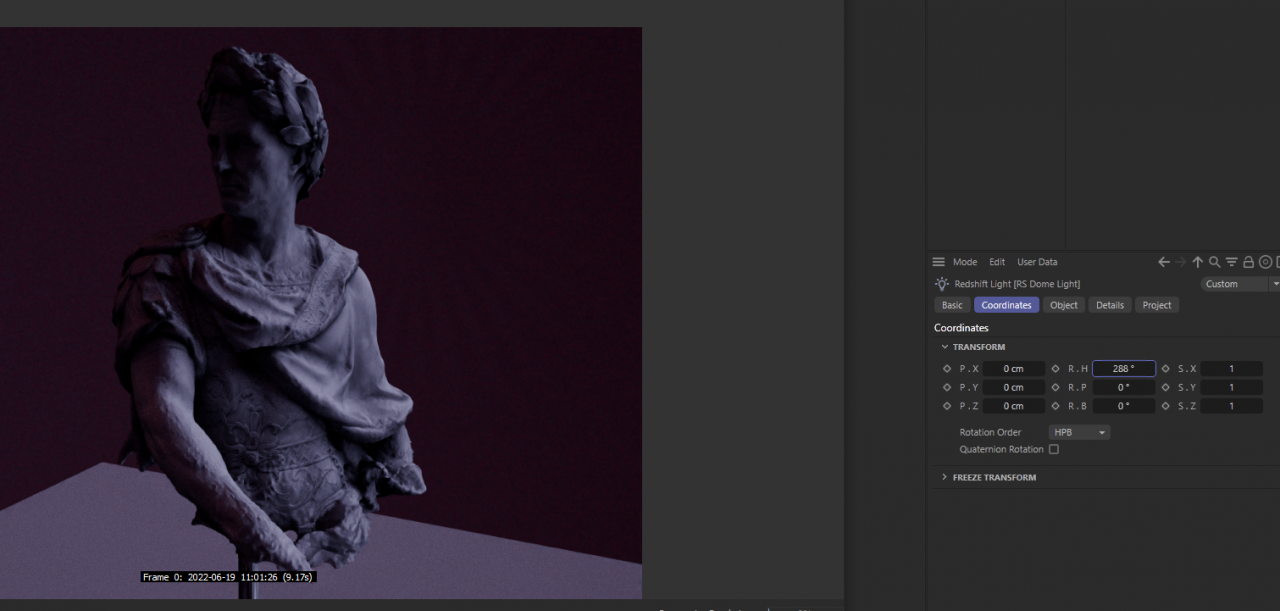Enable the Quaternion Rotation checkbox
1280x611 pixels.
click(1054, 450)
